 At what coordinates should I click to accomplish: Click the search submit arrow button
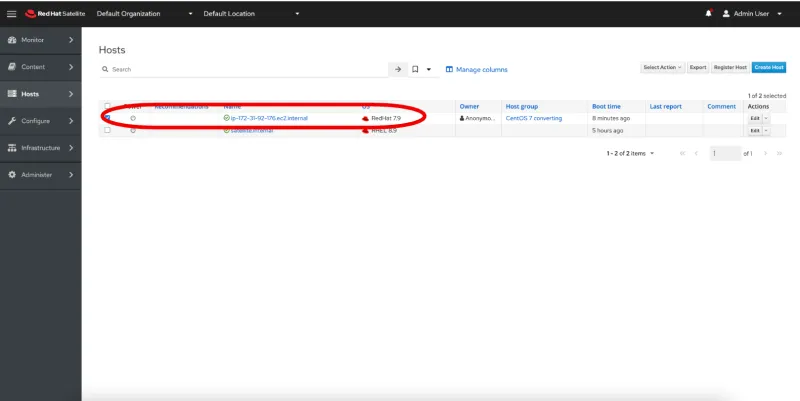(398, 69)
